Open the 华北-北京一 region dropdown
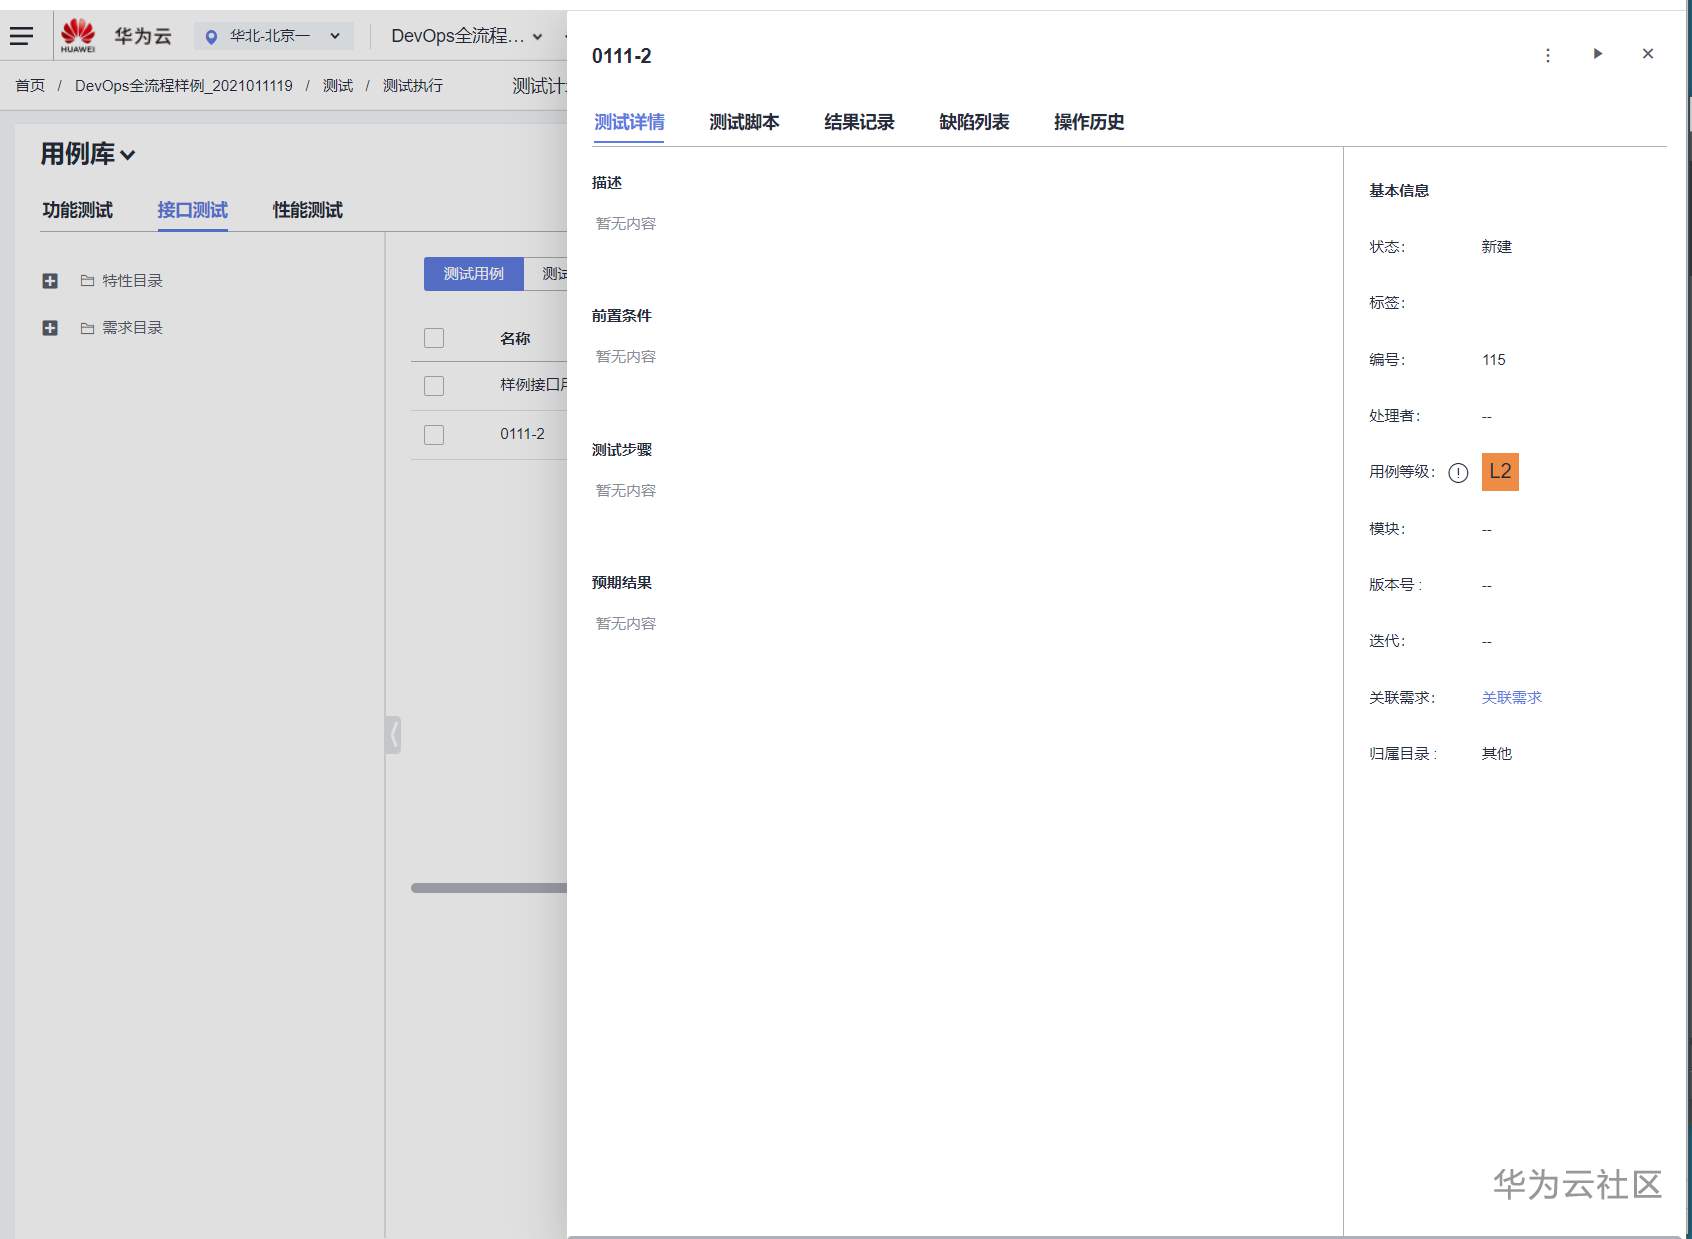Screen dimensions: 1692x1239 274,36
